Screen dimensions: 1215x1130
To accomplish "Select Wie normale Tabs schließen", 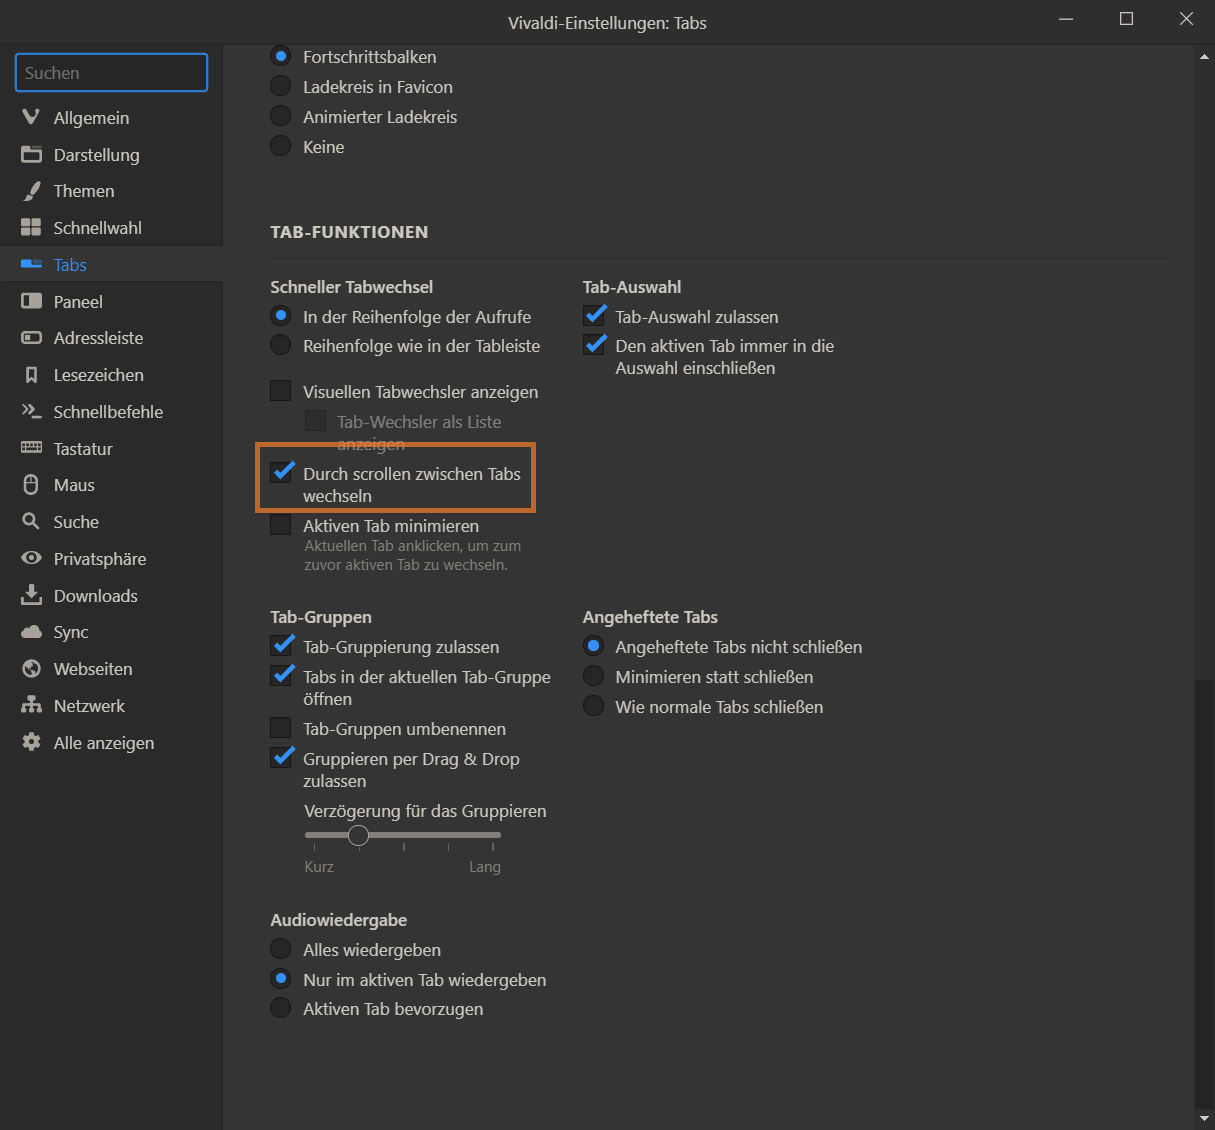I will (x=594, y=706).
